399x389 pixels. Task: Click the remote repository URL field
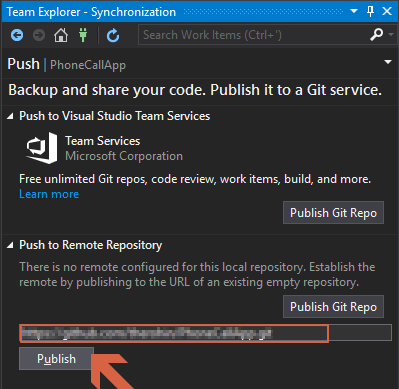(205, 333)
